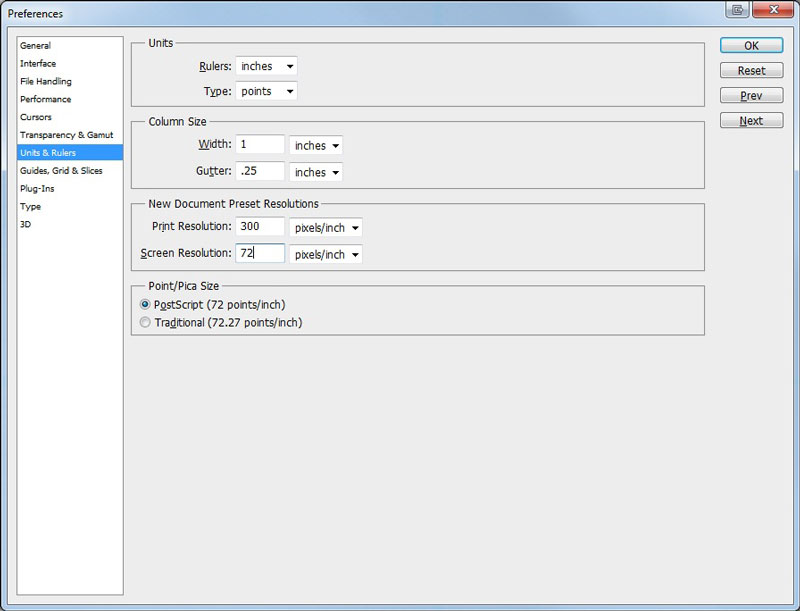Click the Next button
Image resolution: width=800 pixels, height=611 pixels.
(751, 121)
